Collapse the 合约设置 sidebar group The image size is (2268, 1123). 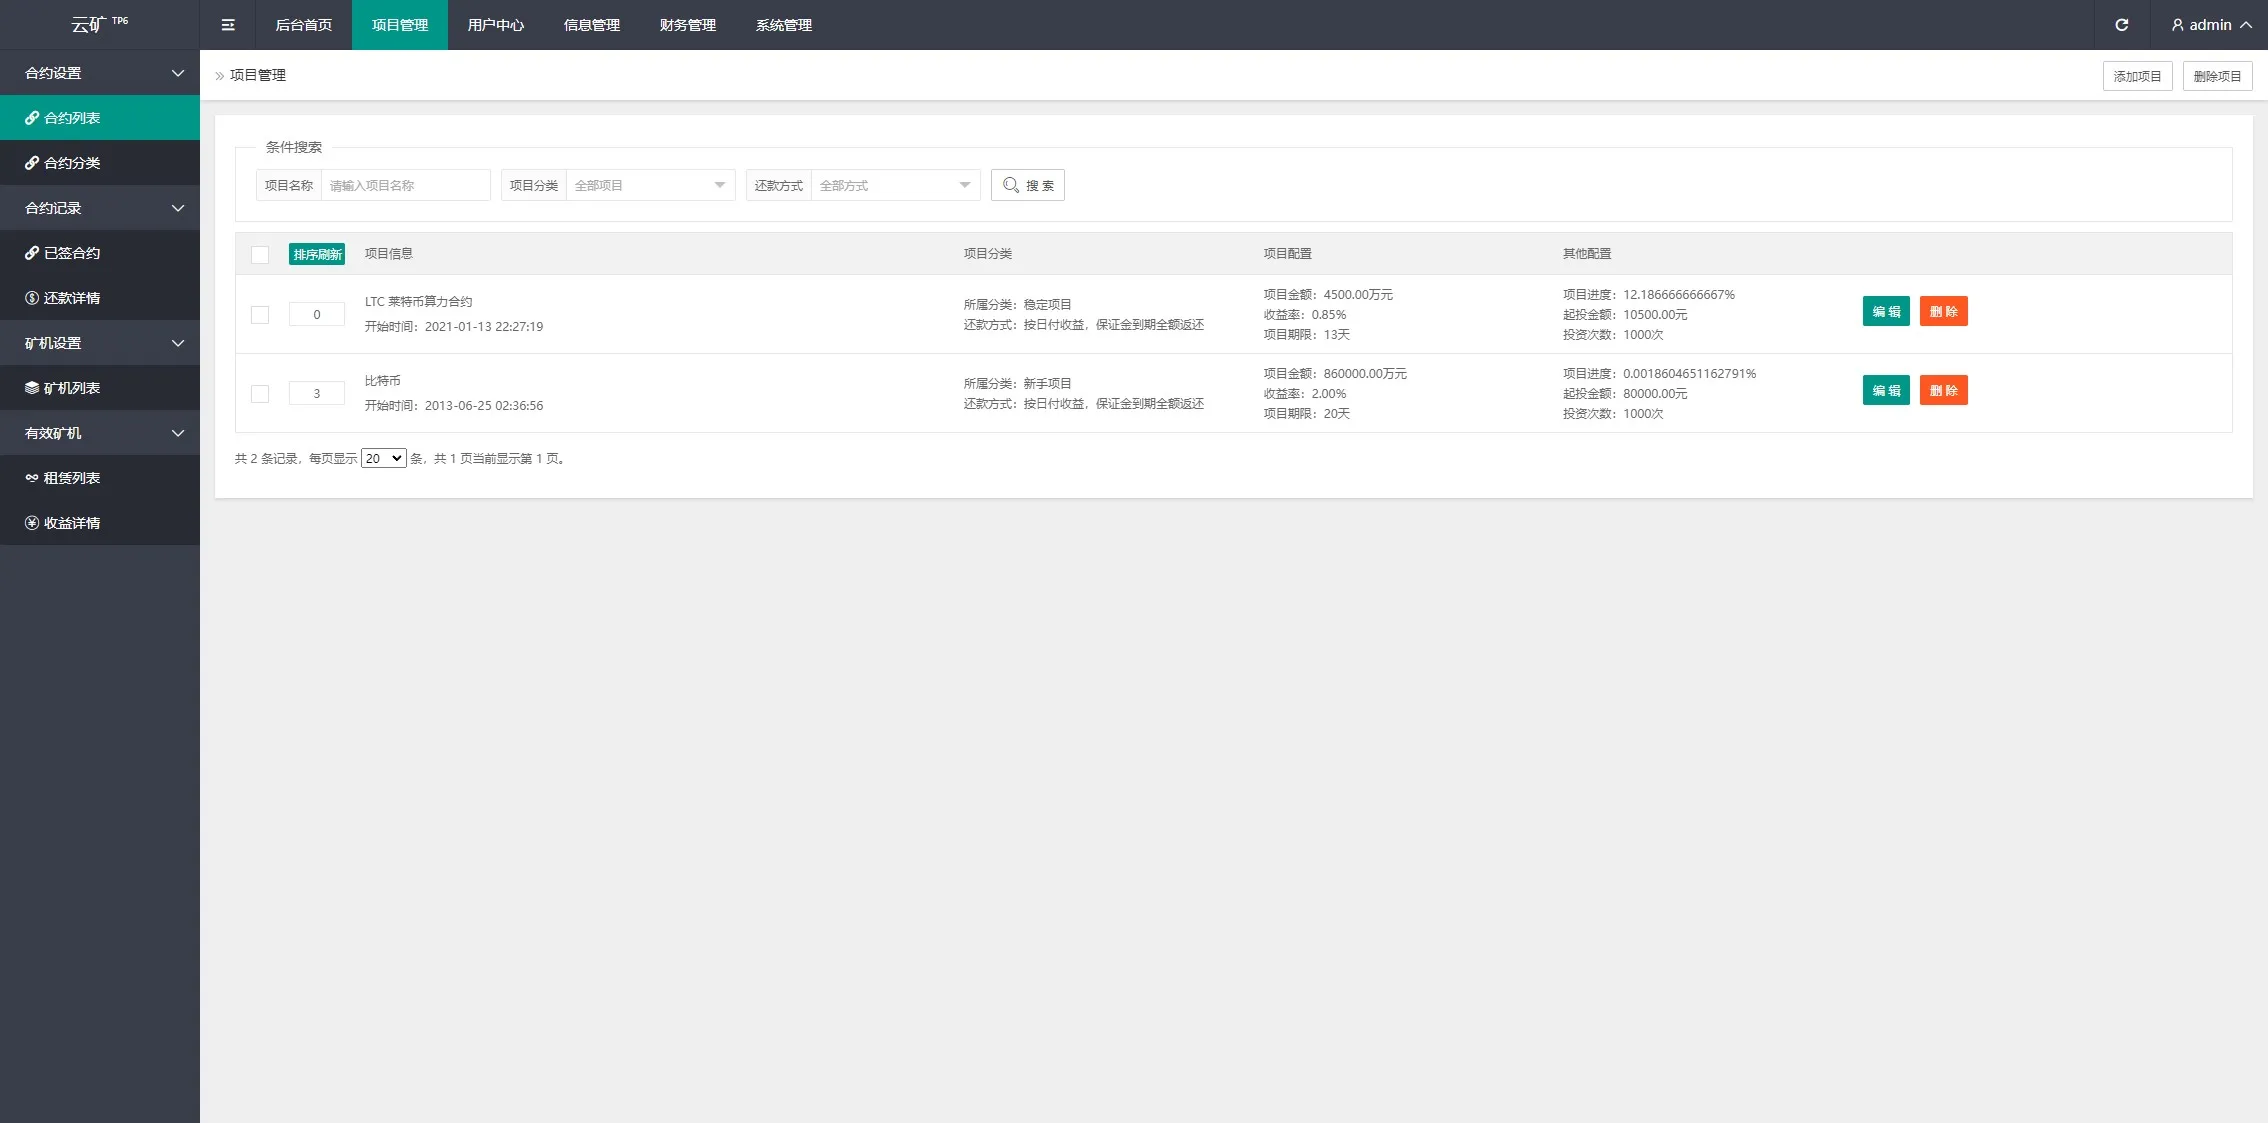click(x=100, y=73)
